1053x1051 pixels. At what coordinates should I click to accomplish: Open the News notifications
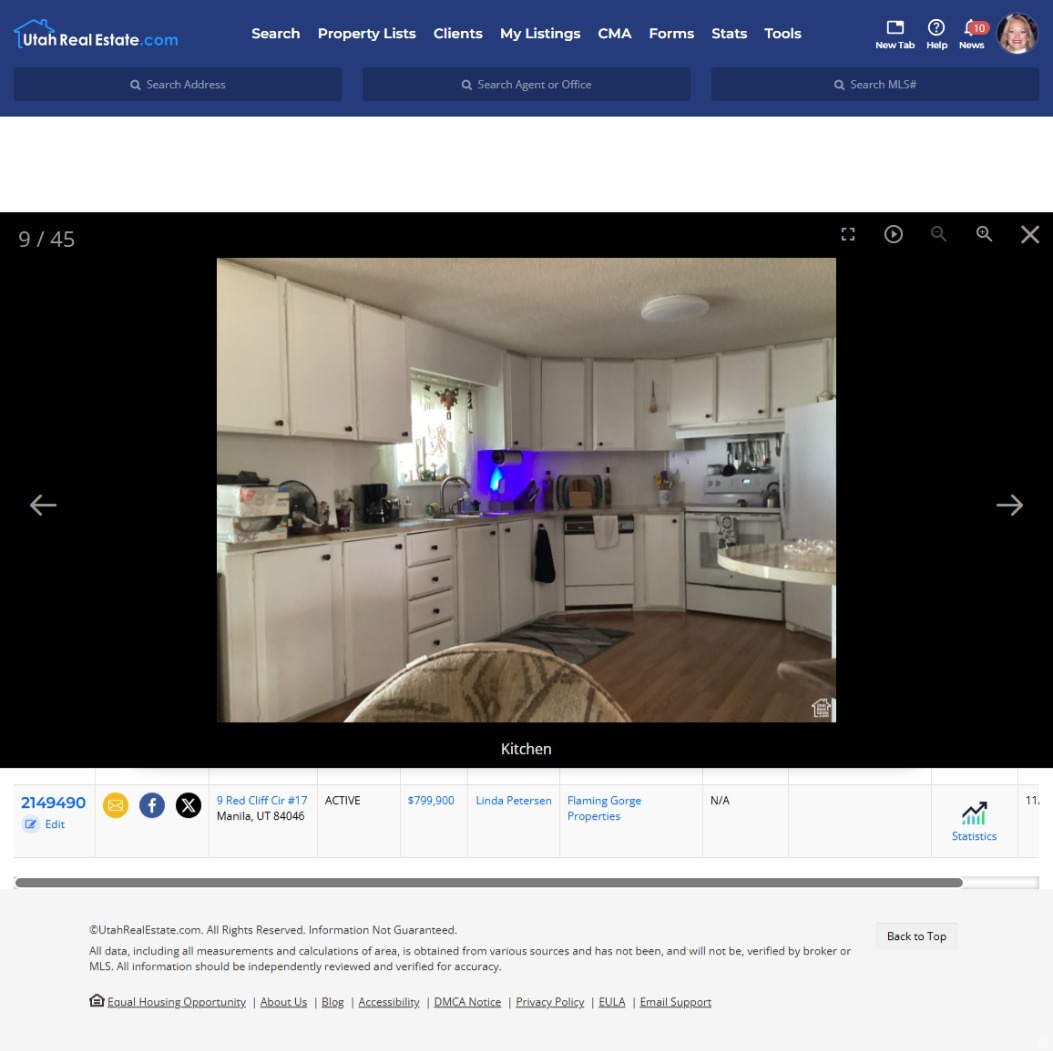coord(972,33)
